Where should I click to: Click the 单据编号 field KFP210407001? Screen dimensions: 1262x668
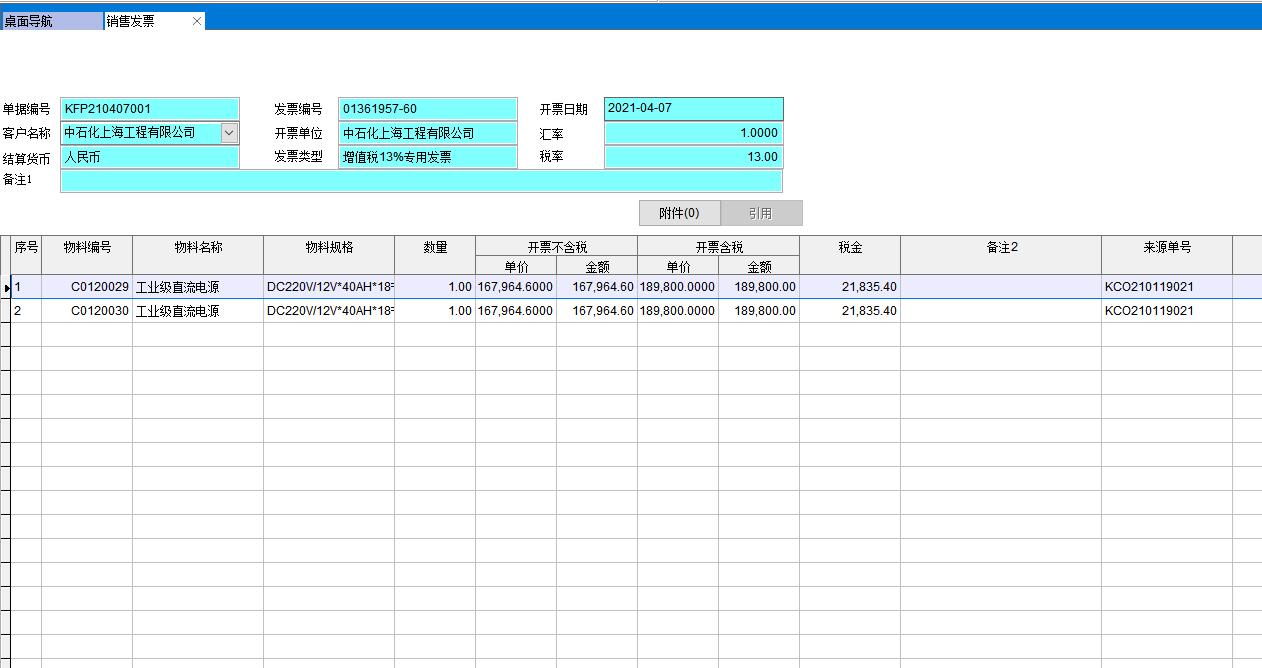click(150, 109)
